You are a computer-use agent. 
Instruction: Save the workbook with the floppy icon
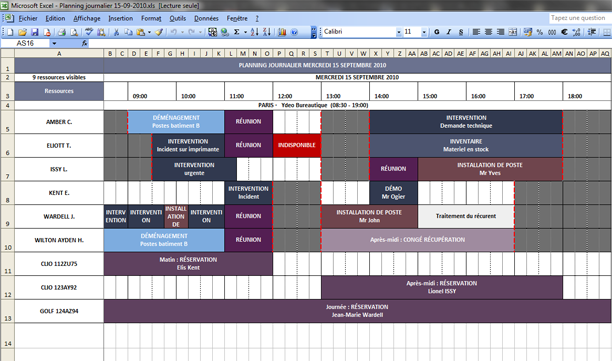[35, 32]
